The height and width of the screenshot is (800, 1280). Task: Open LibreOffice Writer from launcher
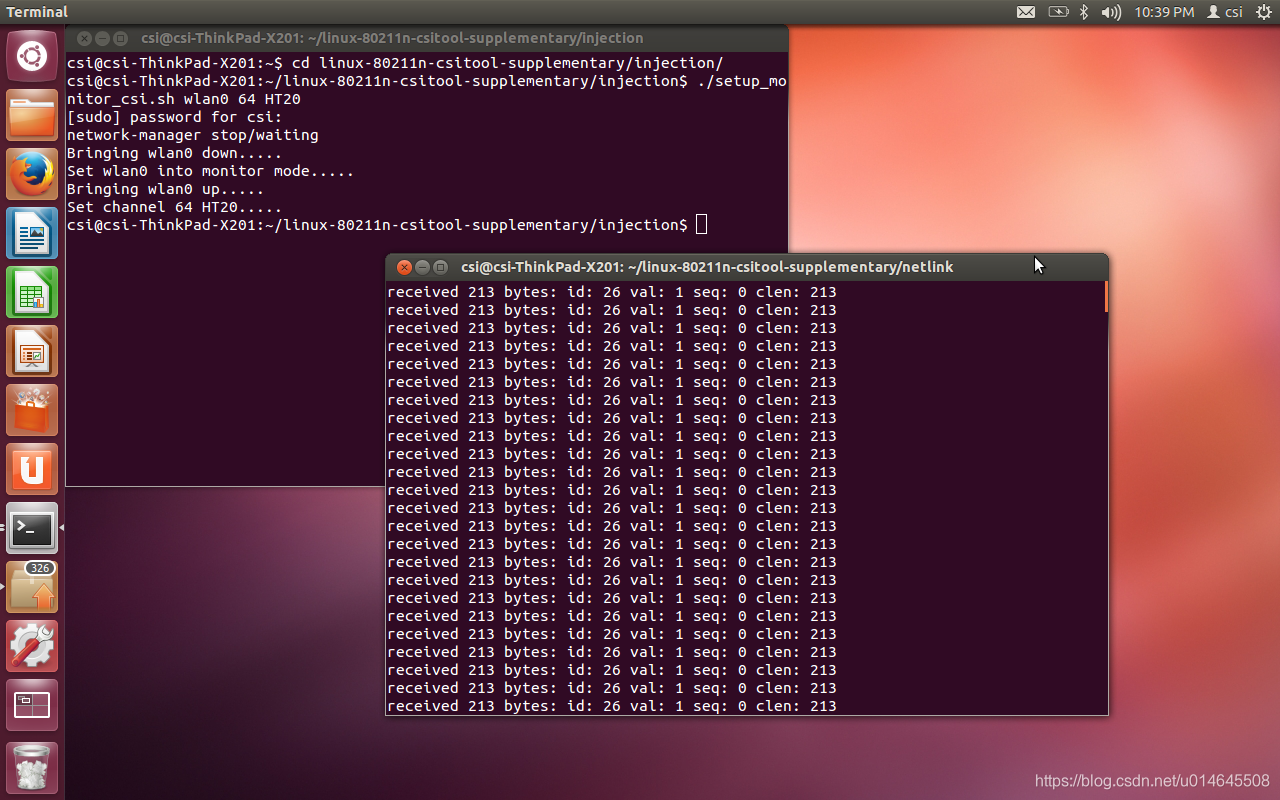pos(32,233)
